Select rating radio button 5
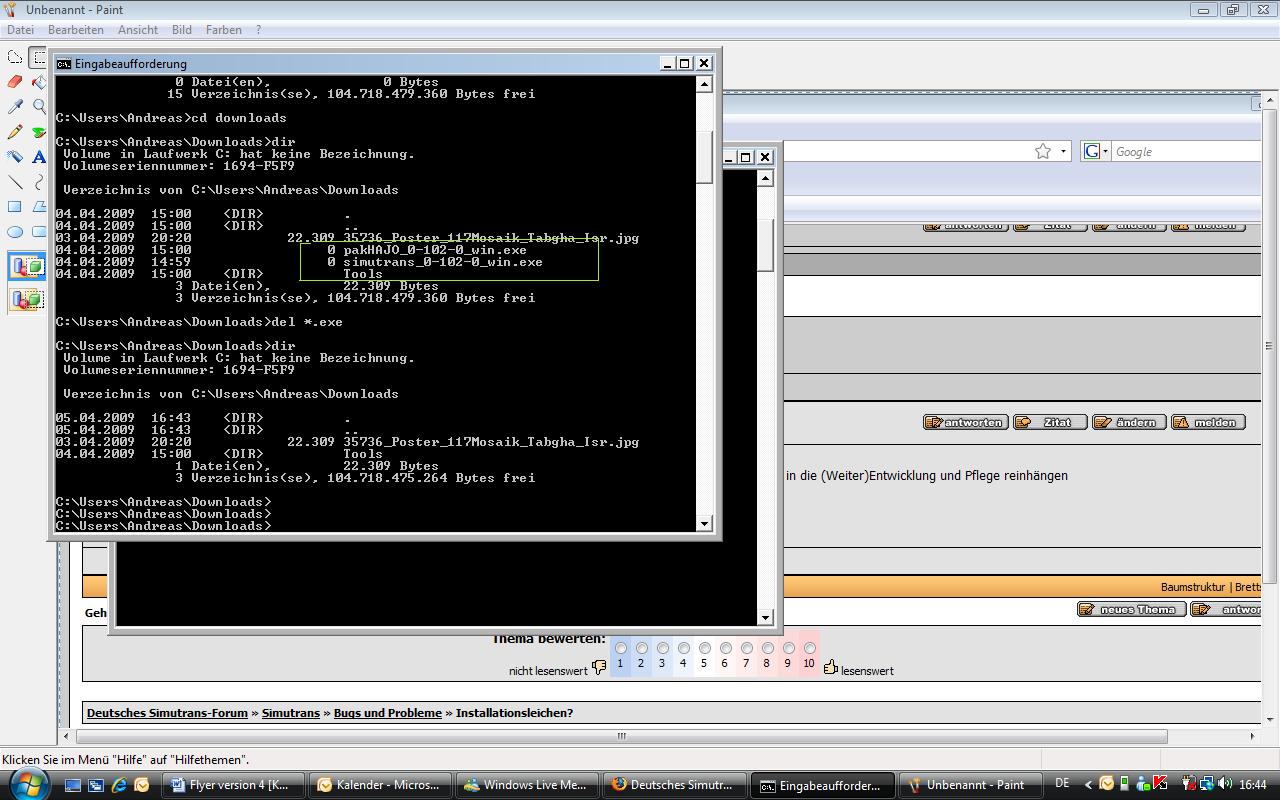The image size is (1280, 800). [x=704, y=648]
